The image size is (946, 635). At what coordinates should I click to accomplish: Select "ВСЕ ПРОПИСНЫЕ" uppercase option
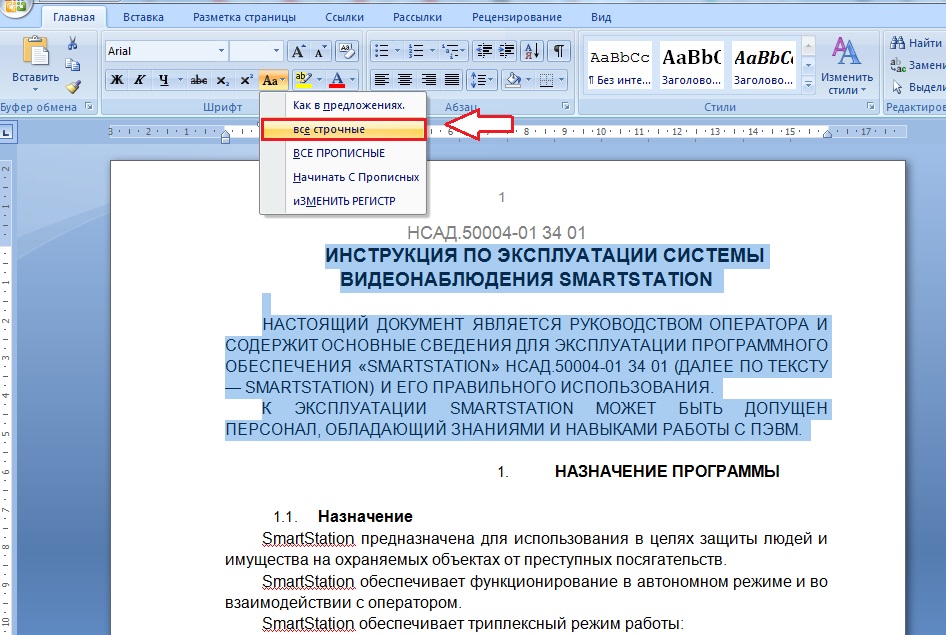click(343, 153)
